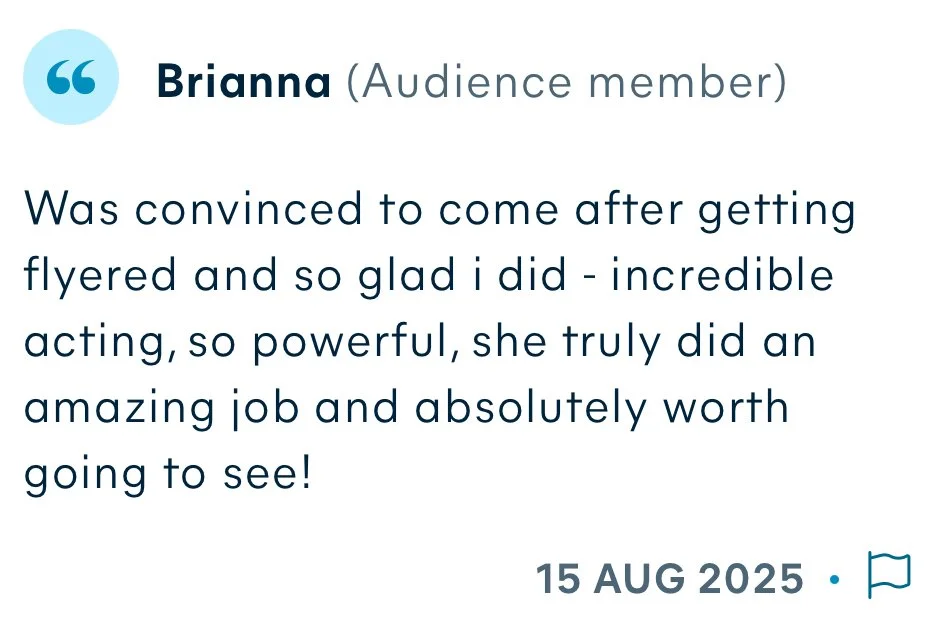Click the year '2025' in the date
This screenshot has width=938, height=644.
tap(750, 579)
